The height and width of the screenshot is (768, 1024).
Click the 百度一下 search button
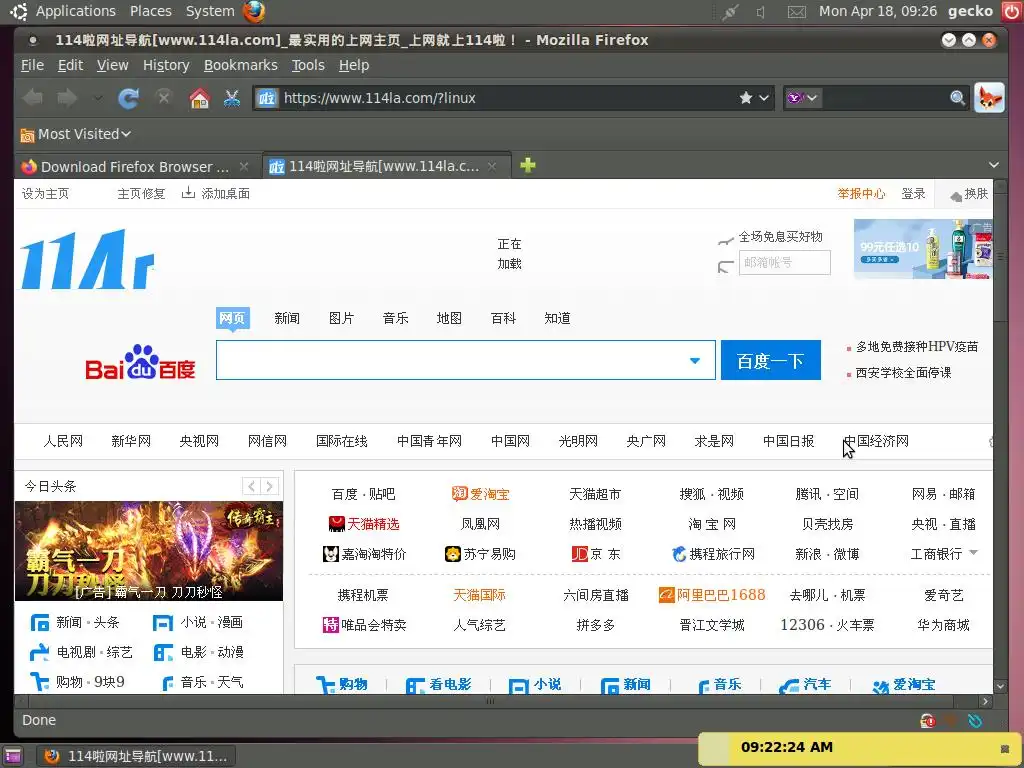(x=771, y=360)
